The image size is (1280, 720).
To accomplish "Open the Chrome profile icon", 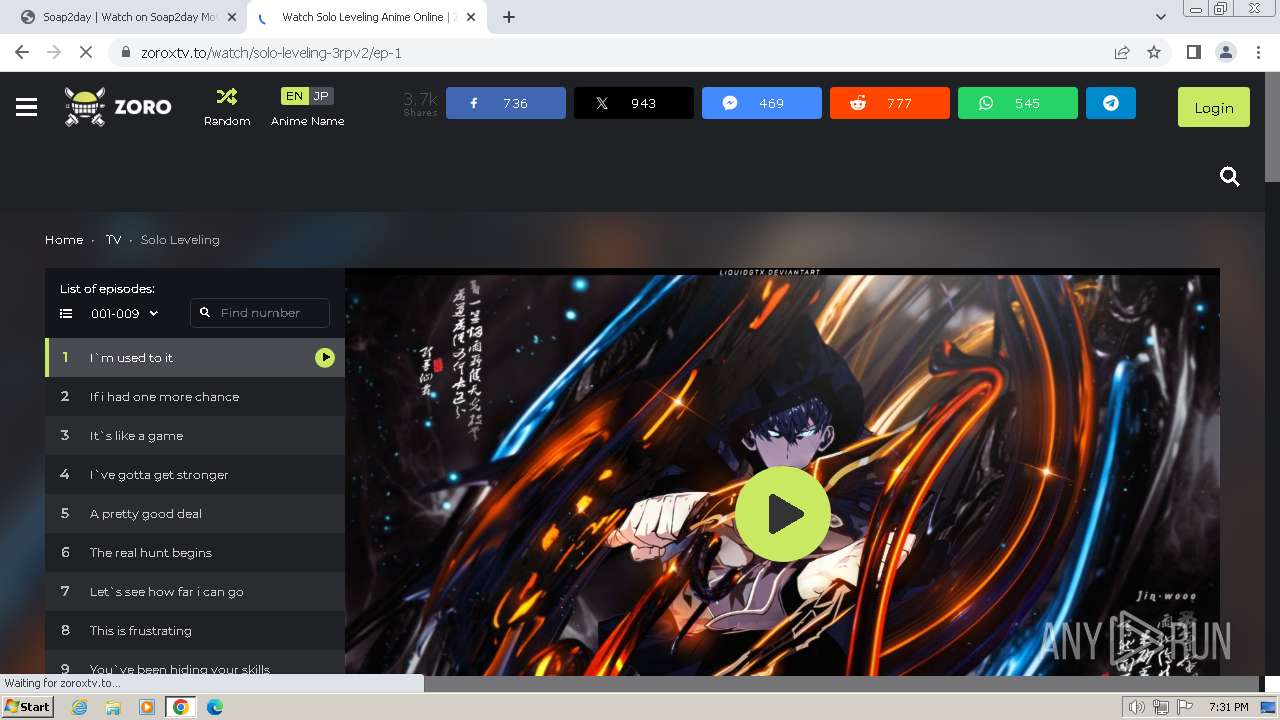I will click(1225, 53).
